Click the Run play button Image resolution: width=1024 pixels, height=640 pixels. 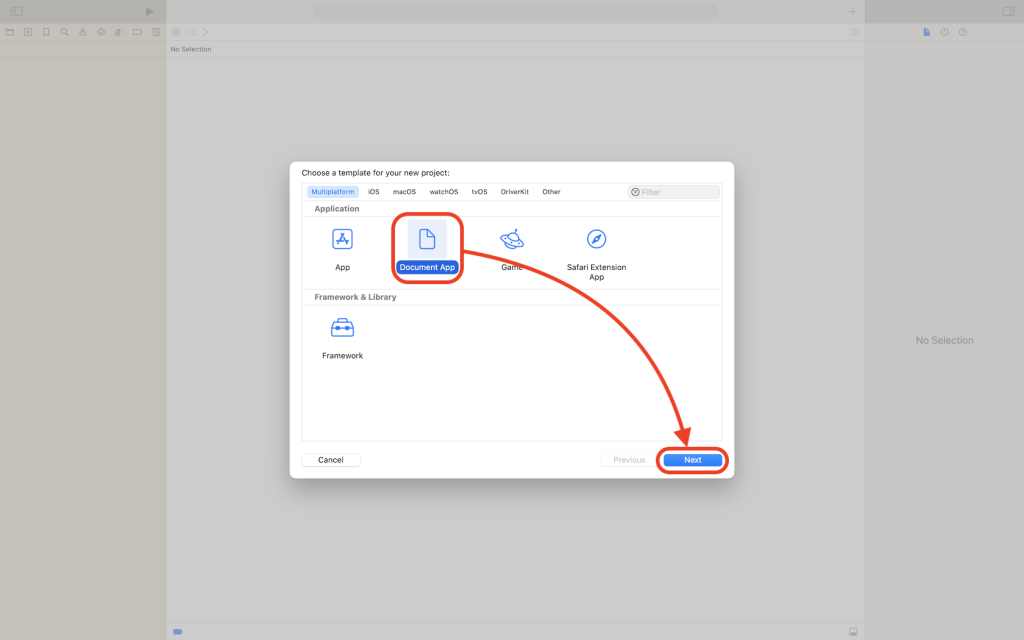150,11
